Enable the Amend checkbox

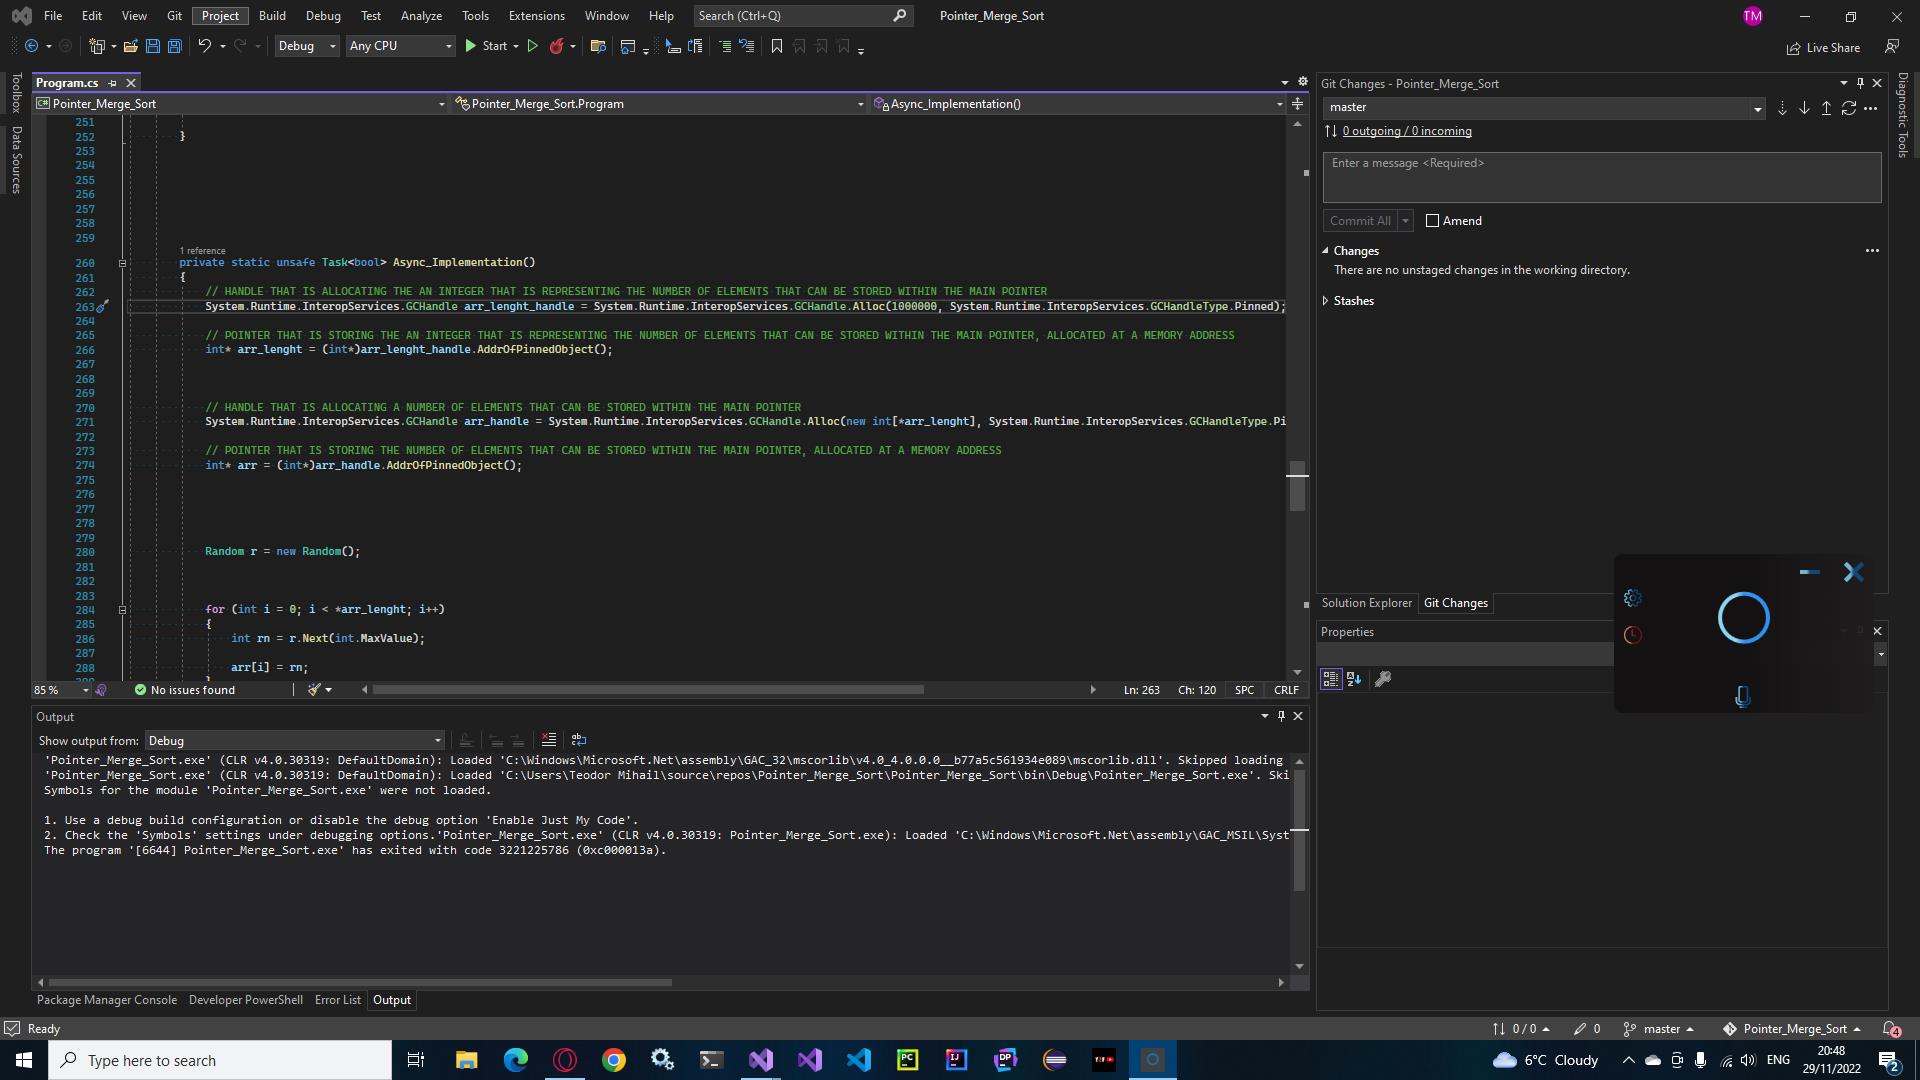click(x=1433, y=220)
